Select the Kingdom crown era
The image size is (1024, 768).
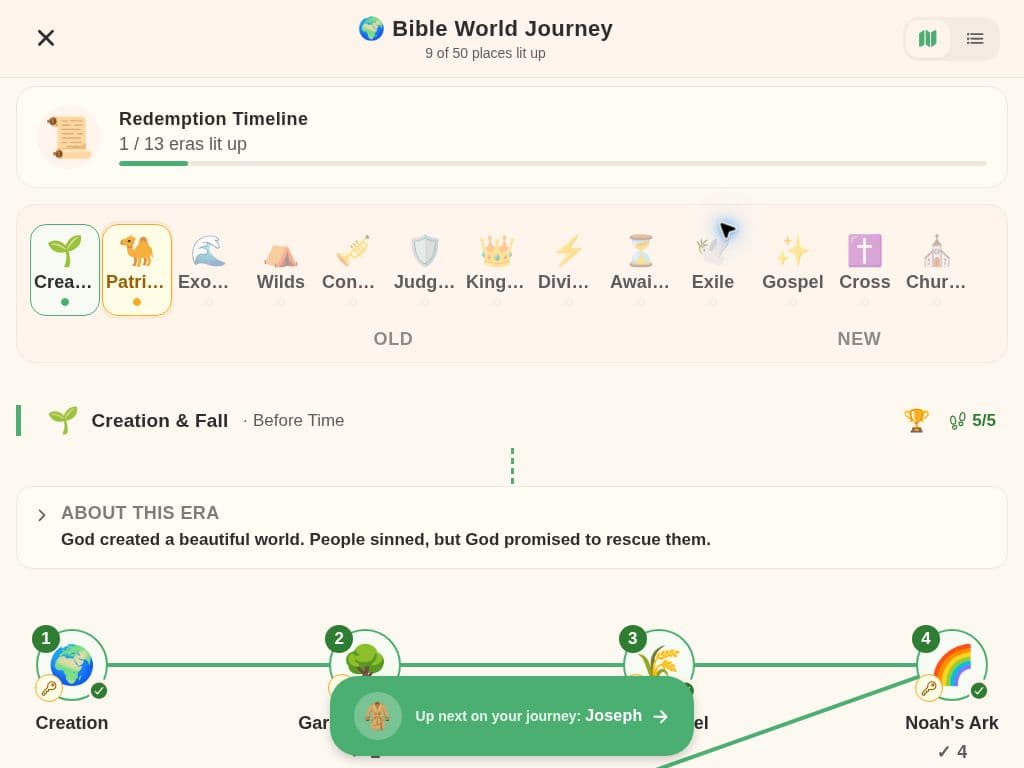(496, 270)
